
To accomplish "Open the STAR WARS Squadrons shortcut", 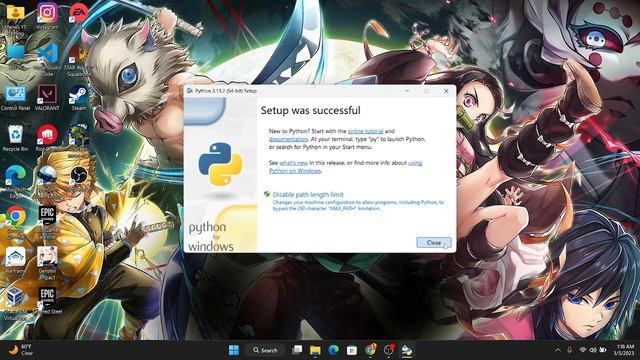I will pyautogui.click(x=78, y=59).
